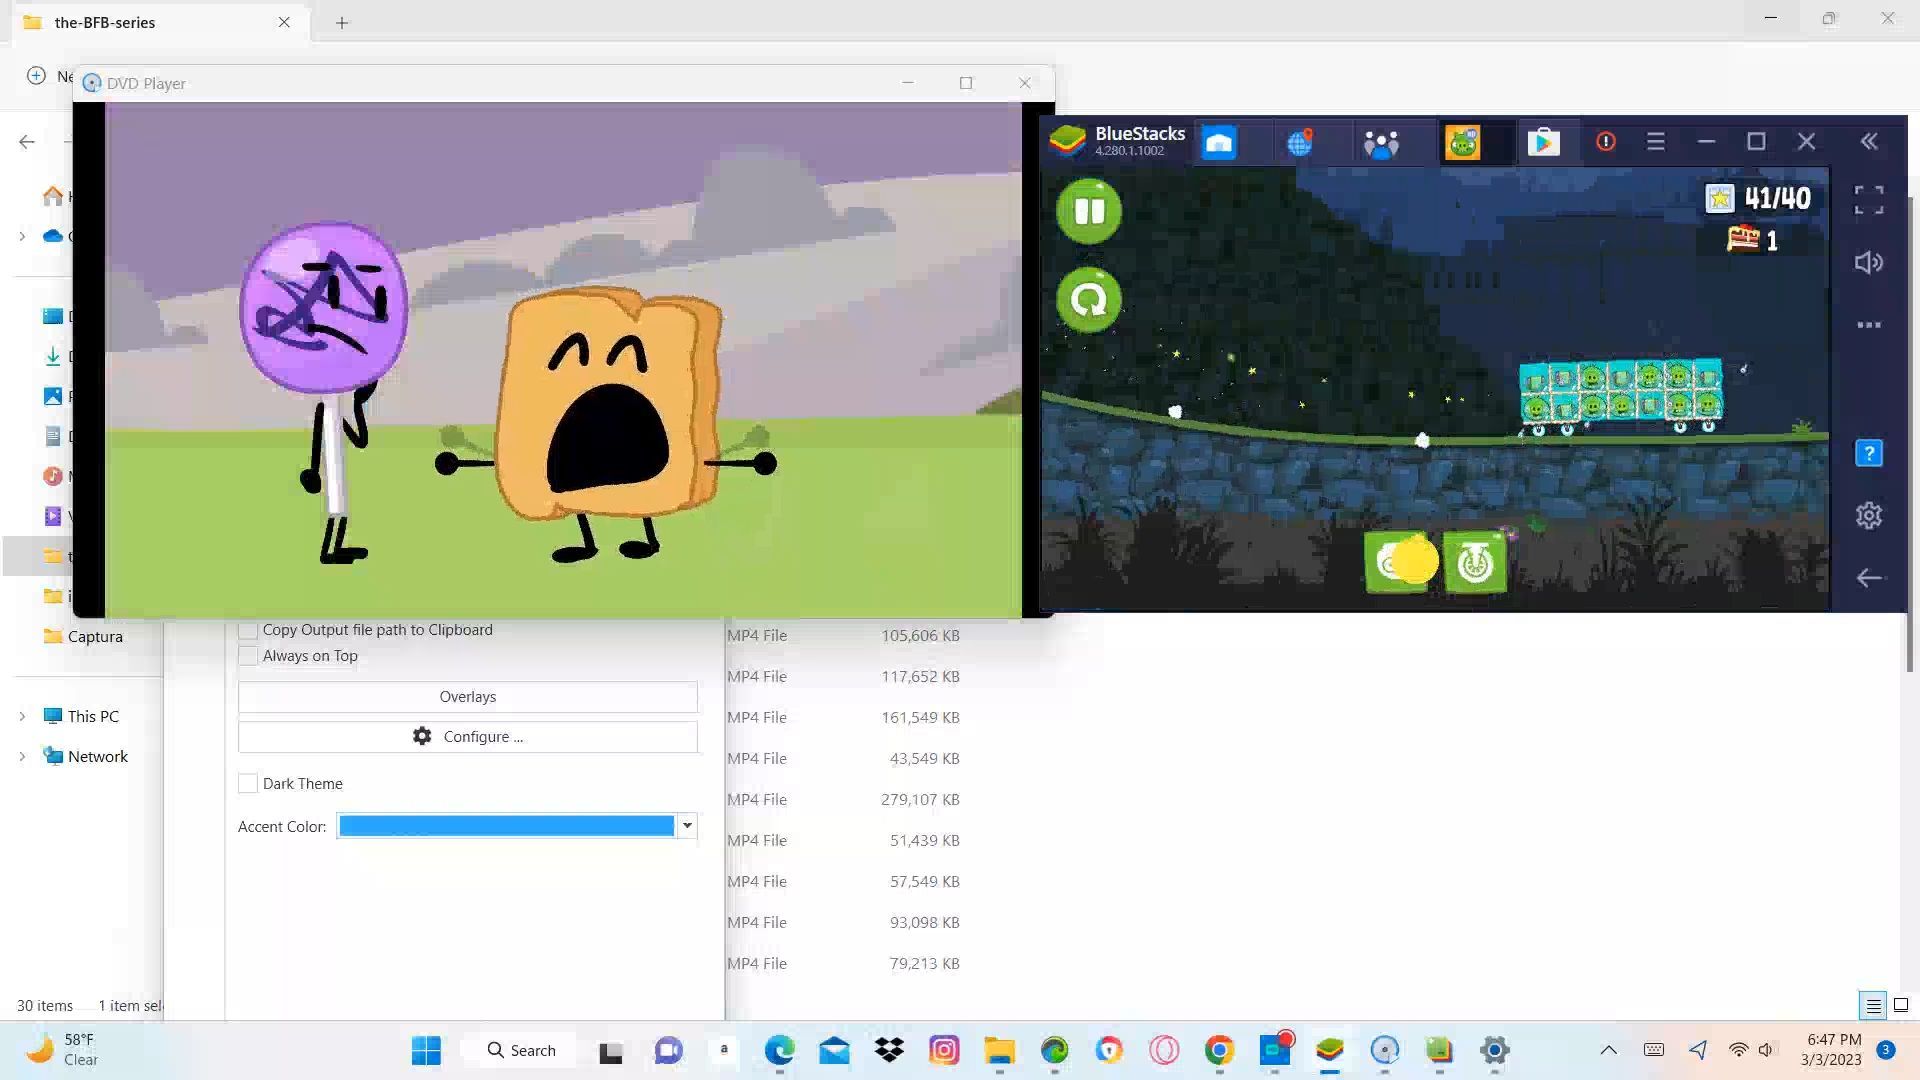Click the blue Accent Color swatch
The width and height of the screenshot is (1920, 1080).
point(507,826)
